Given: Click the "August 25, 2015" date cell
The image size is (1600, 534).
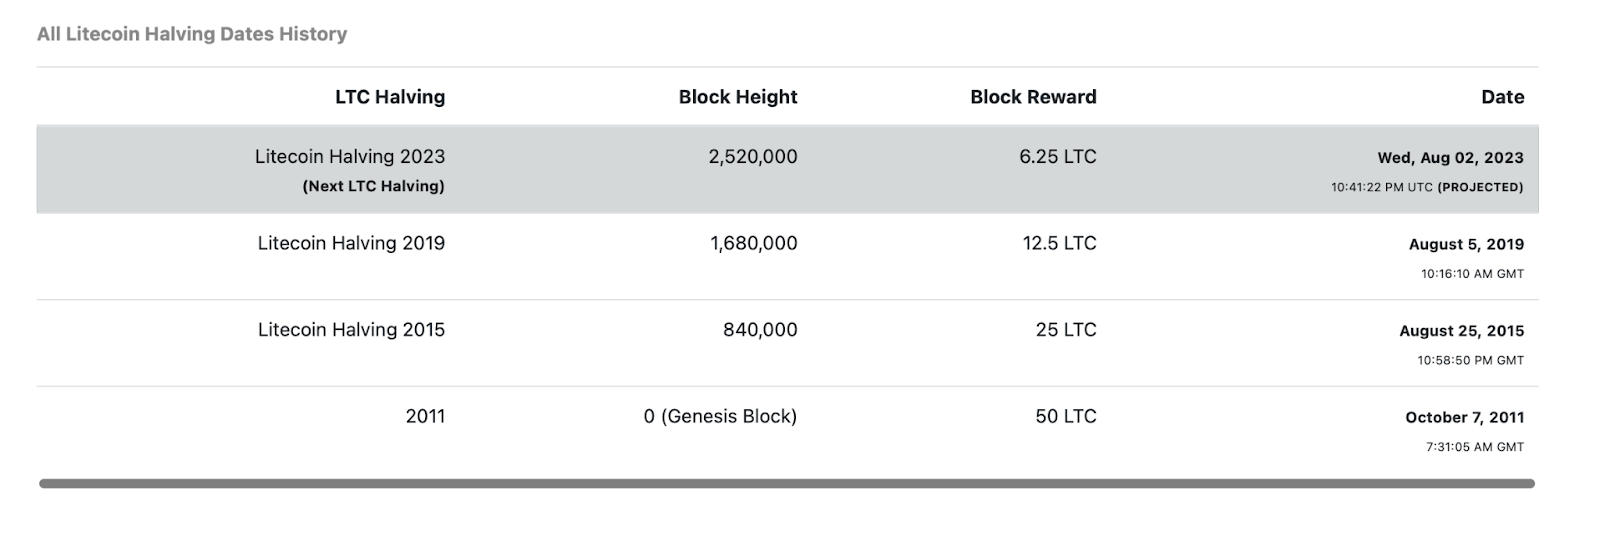Looking at the screenshot, I should 1461,331.
